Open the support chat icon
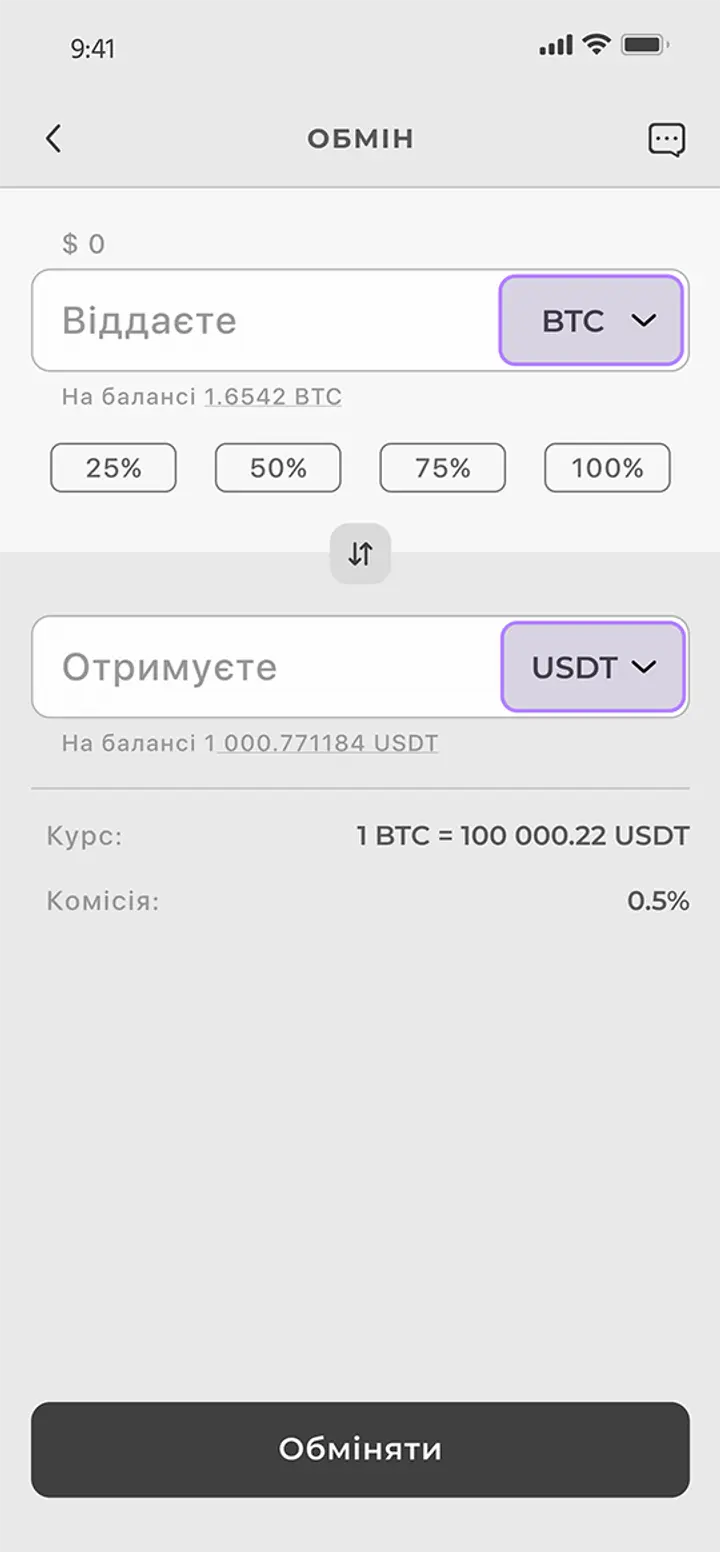The image size is (720, 1552). click(x=666, y=139)
